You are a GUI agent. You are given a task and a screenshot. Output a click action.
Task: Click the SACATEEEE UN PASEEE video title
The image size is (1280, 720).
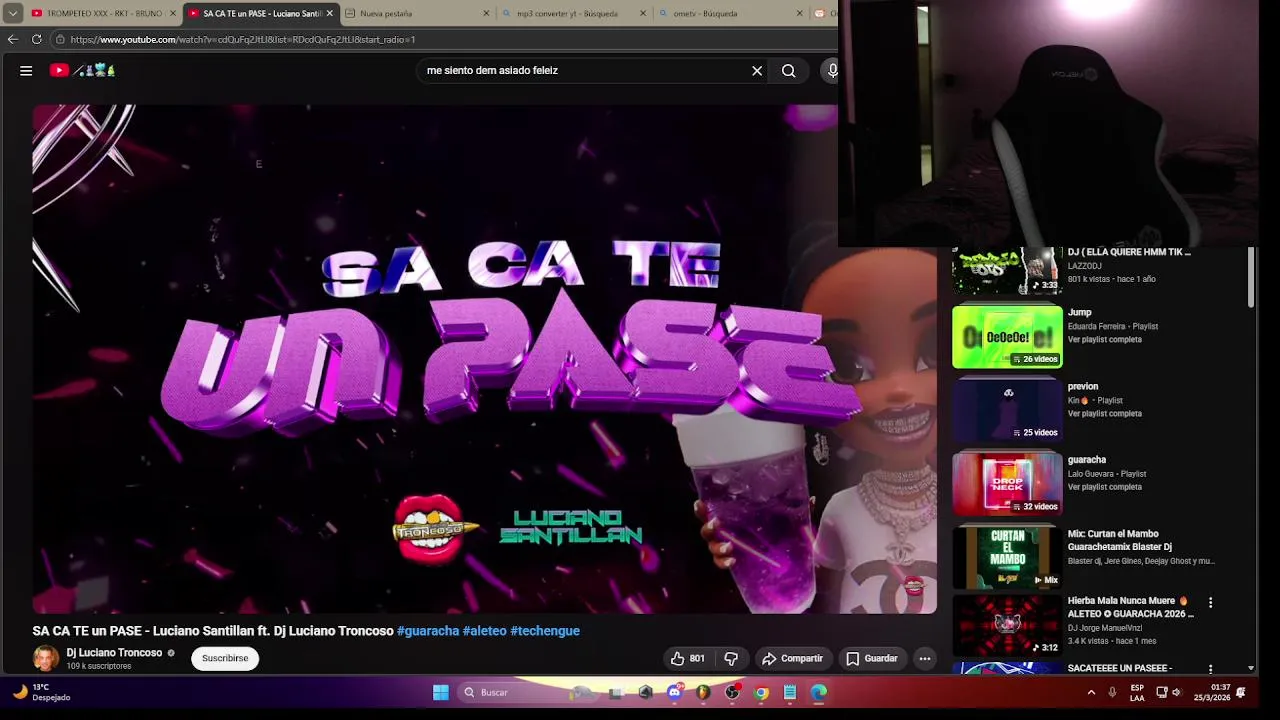pos(1119,668)
